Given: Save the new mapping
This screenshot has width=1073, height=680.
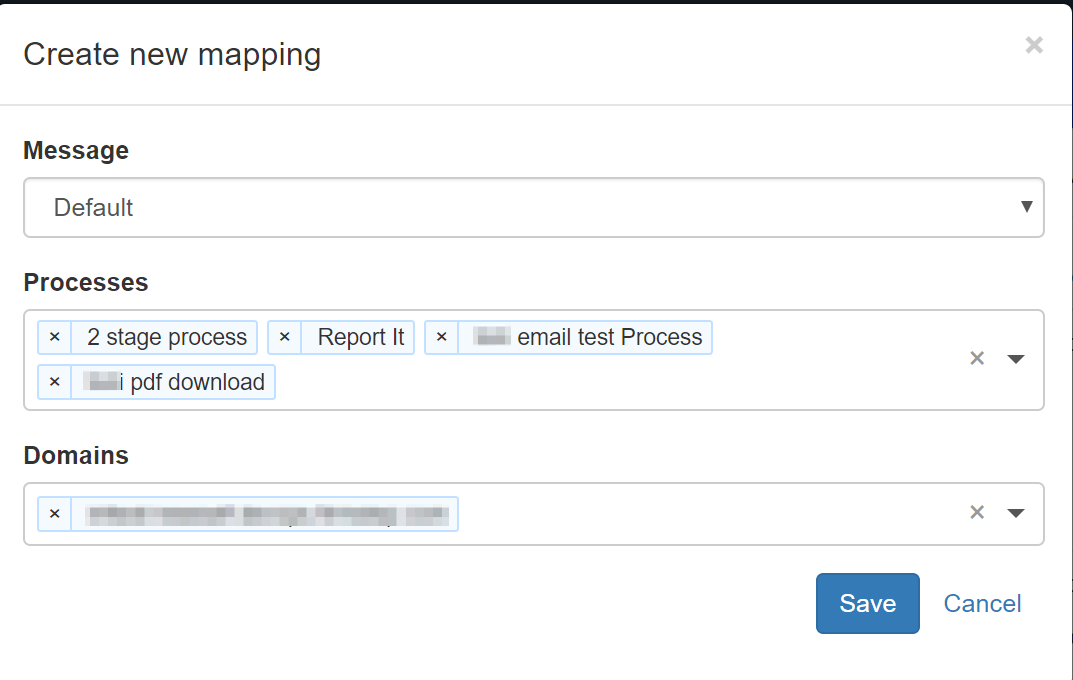Looking at the screenshot, I should click(866, 603).
